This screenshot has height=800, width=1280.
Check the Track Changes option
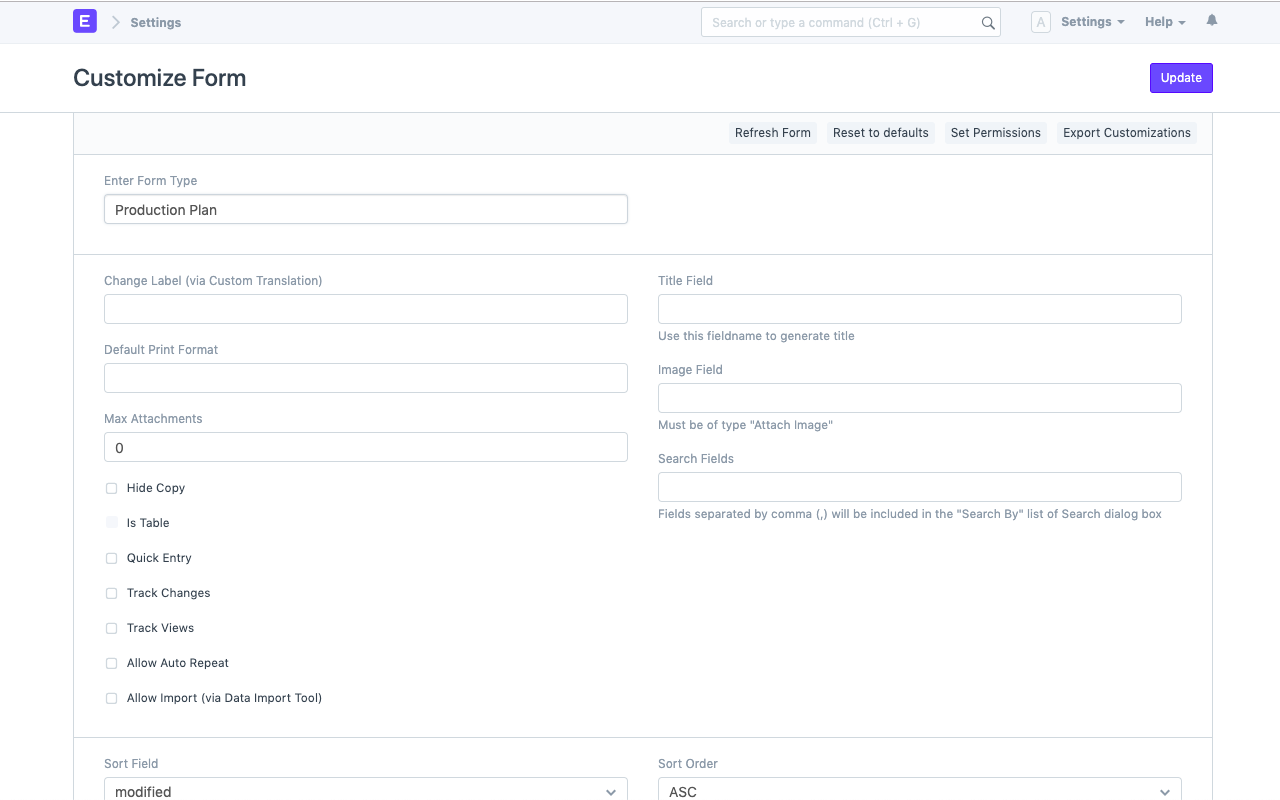pyautogui.click(x=111, y=593)
